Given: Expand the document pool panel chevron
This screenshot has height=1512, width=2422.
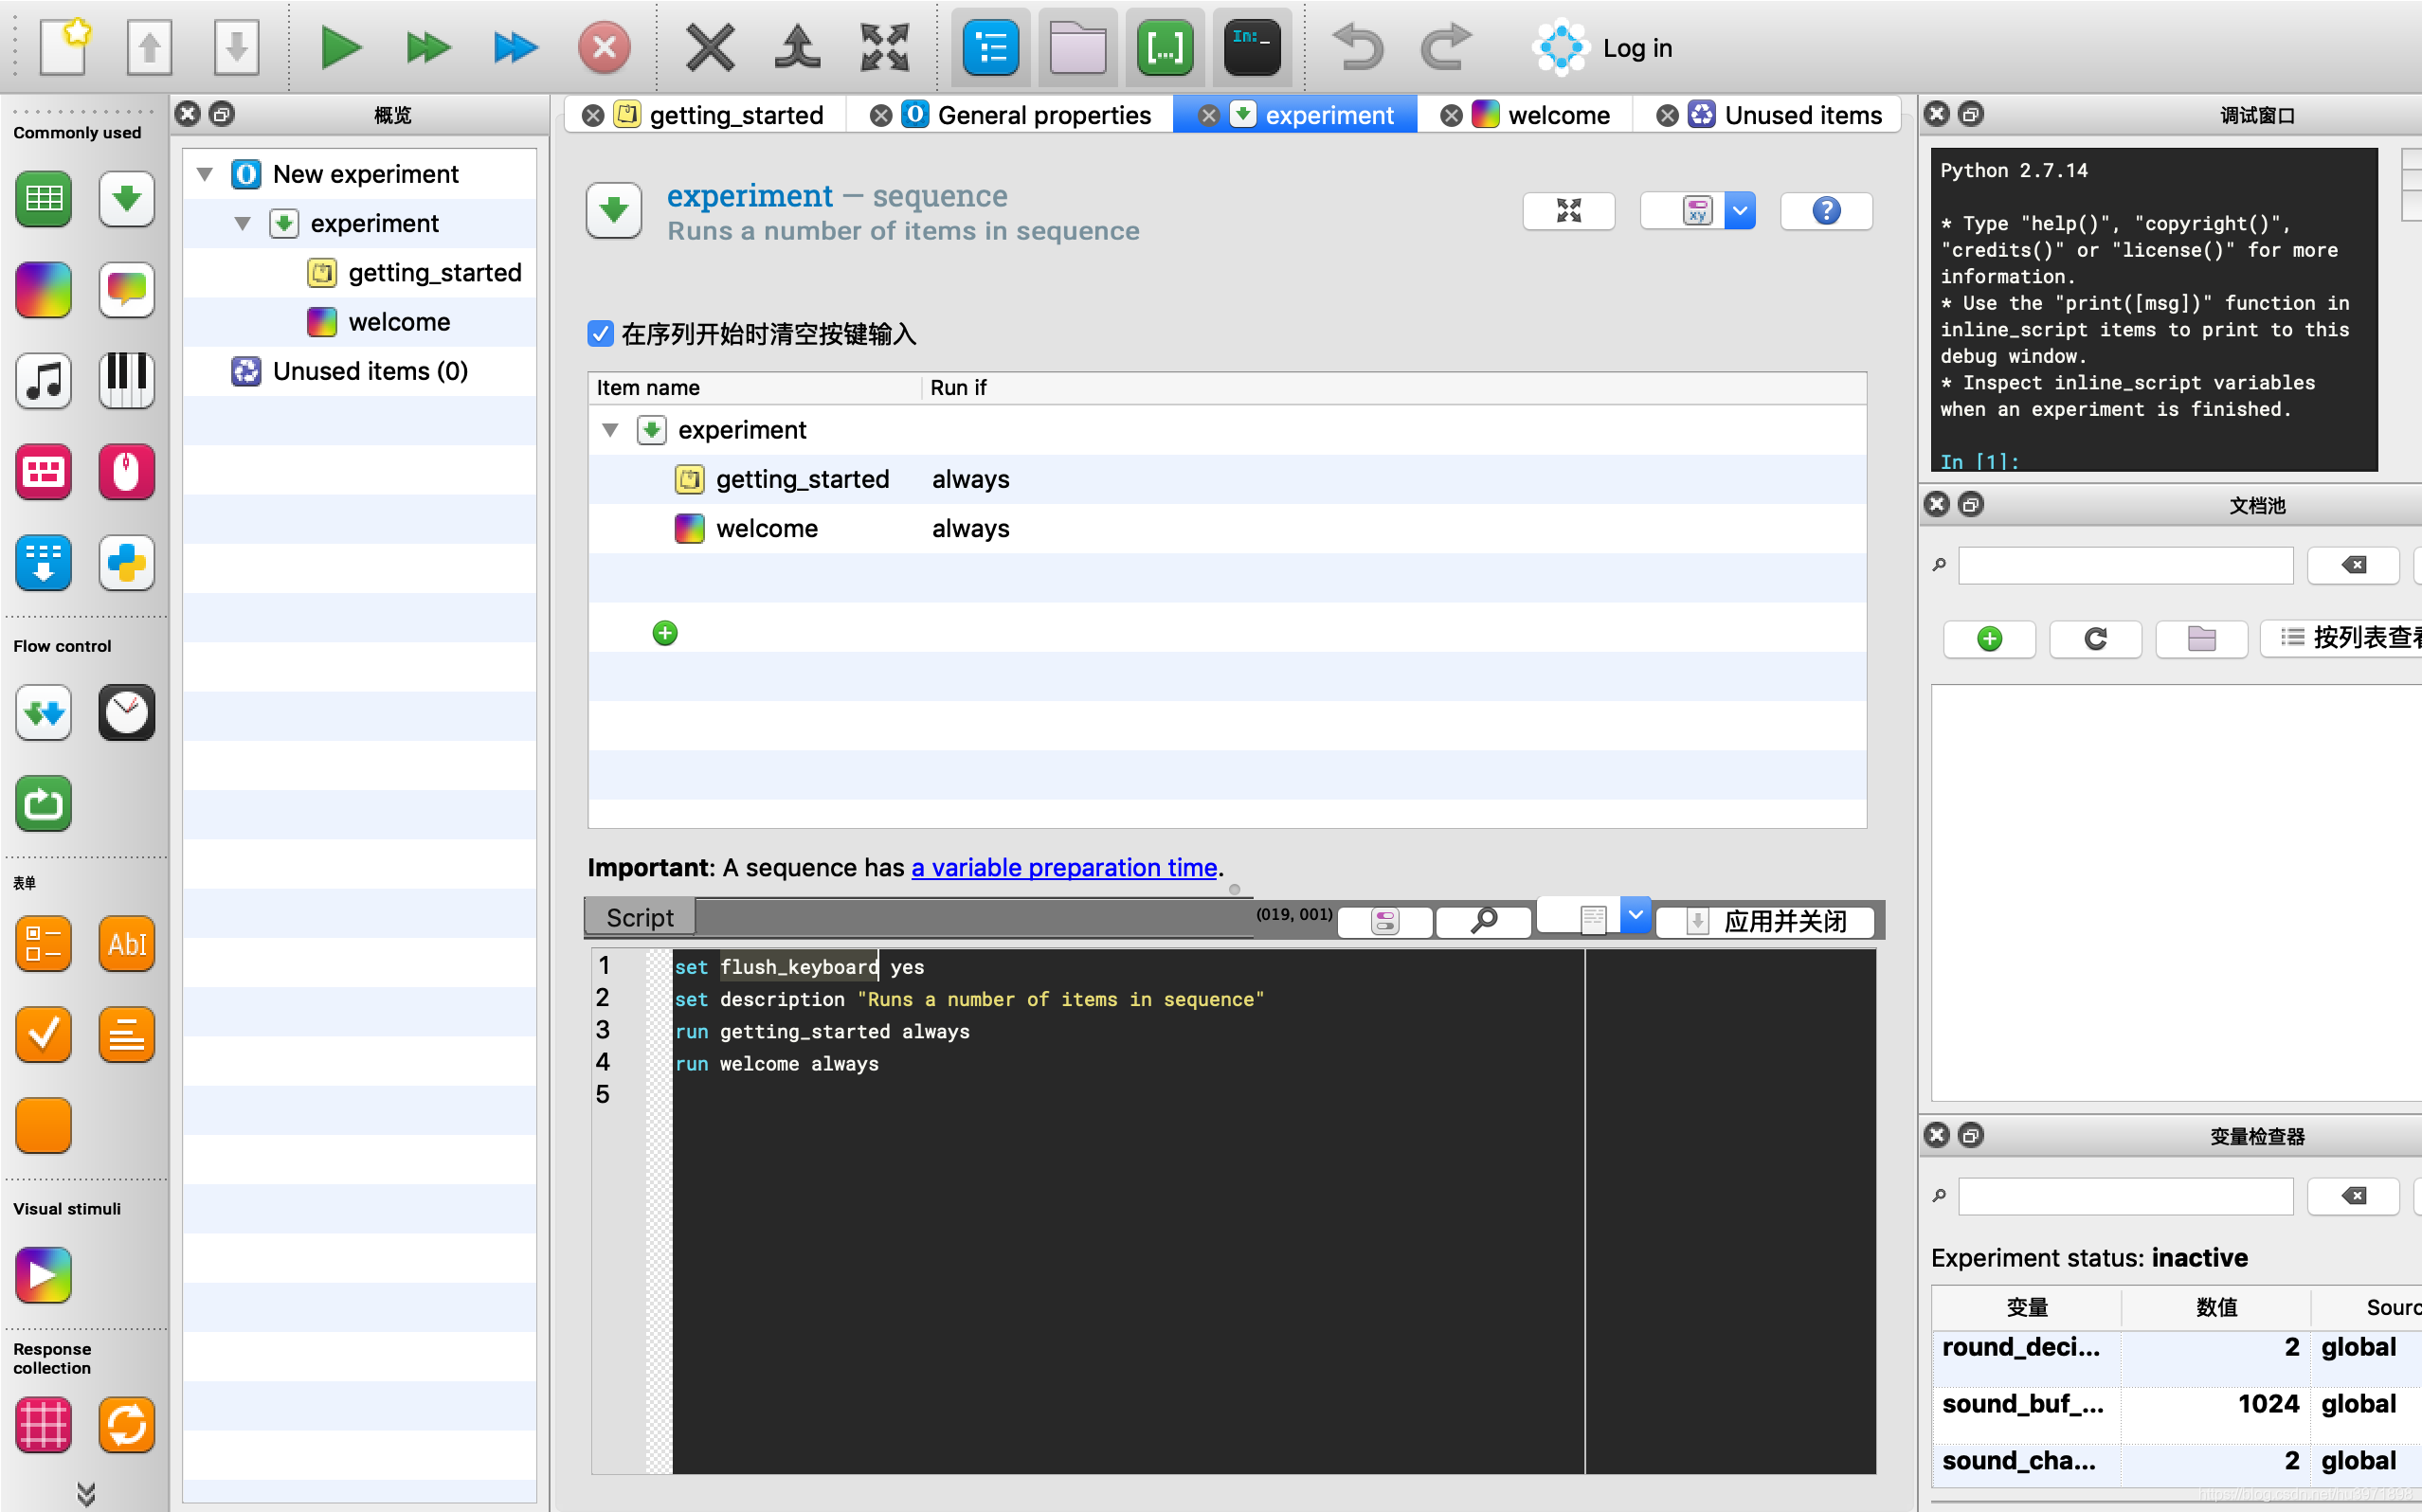Looking at the screenshot, I should click(1971, 503).
